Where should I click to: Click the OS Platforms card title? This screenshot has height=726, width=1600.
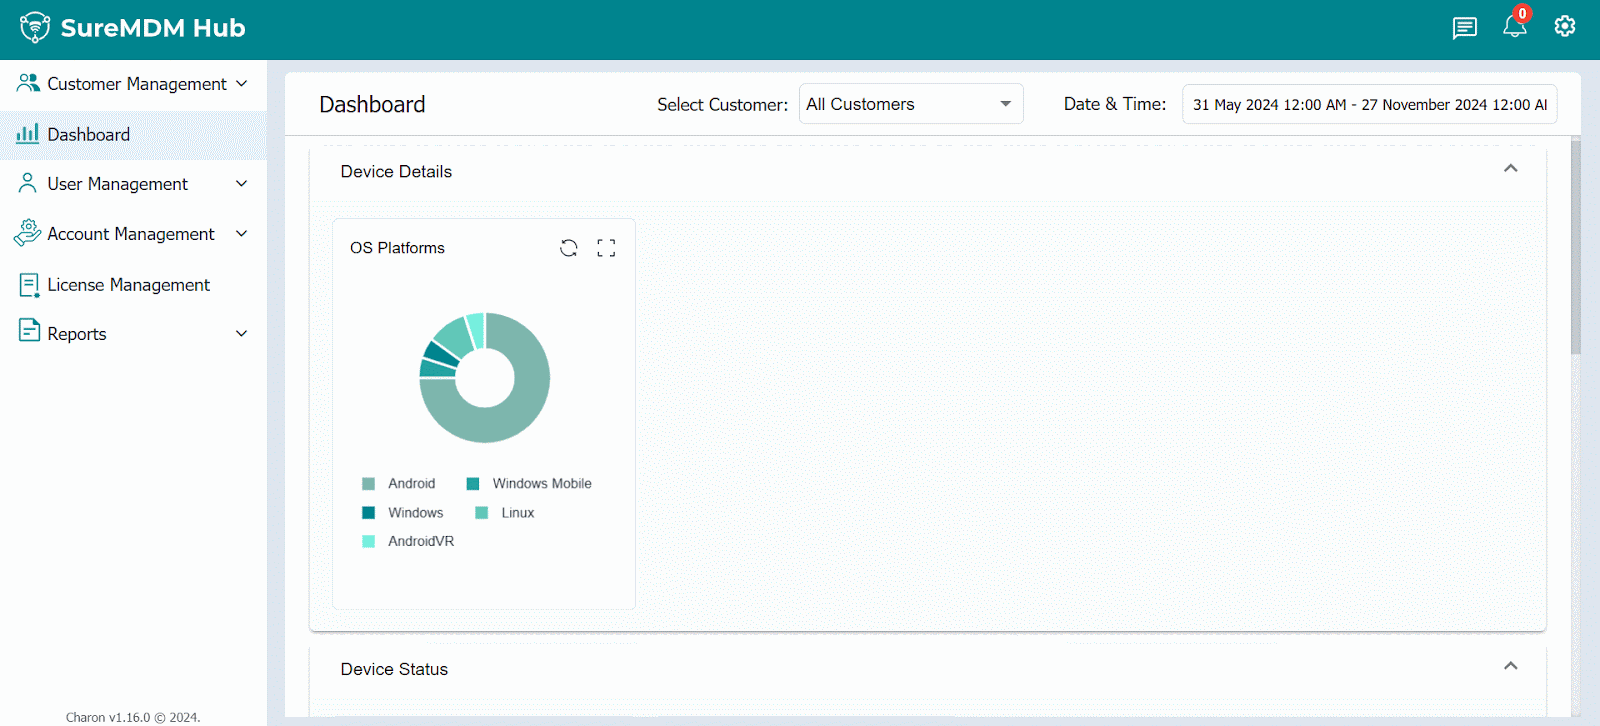(x=397, y=248)
